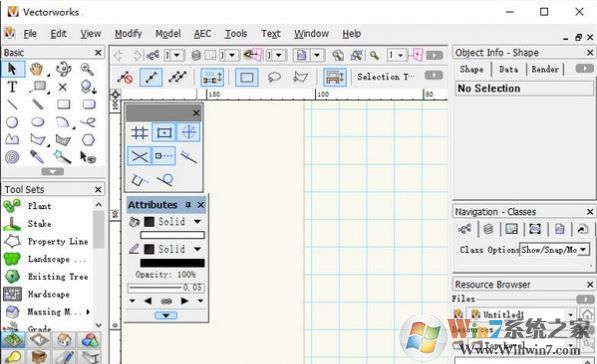
Task: Toggle Smart Points snapping
Action: (164, 156)
